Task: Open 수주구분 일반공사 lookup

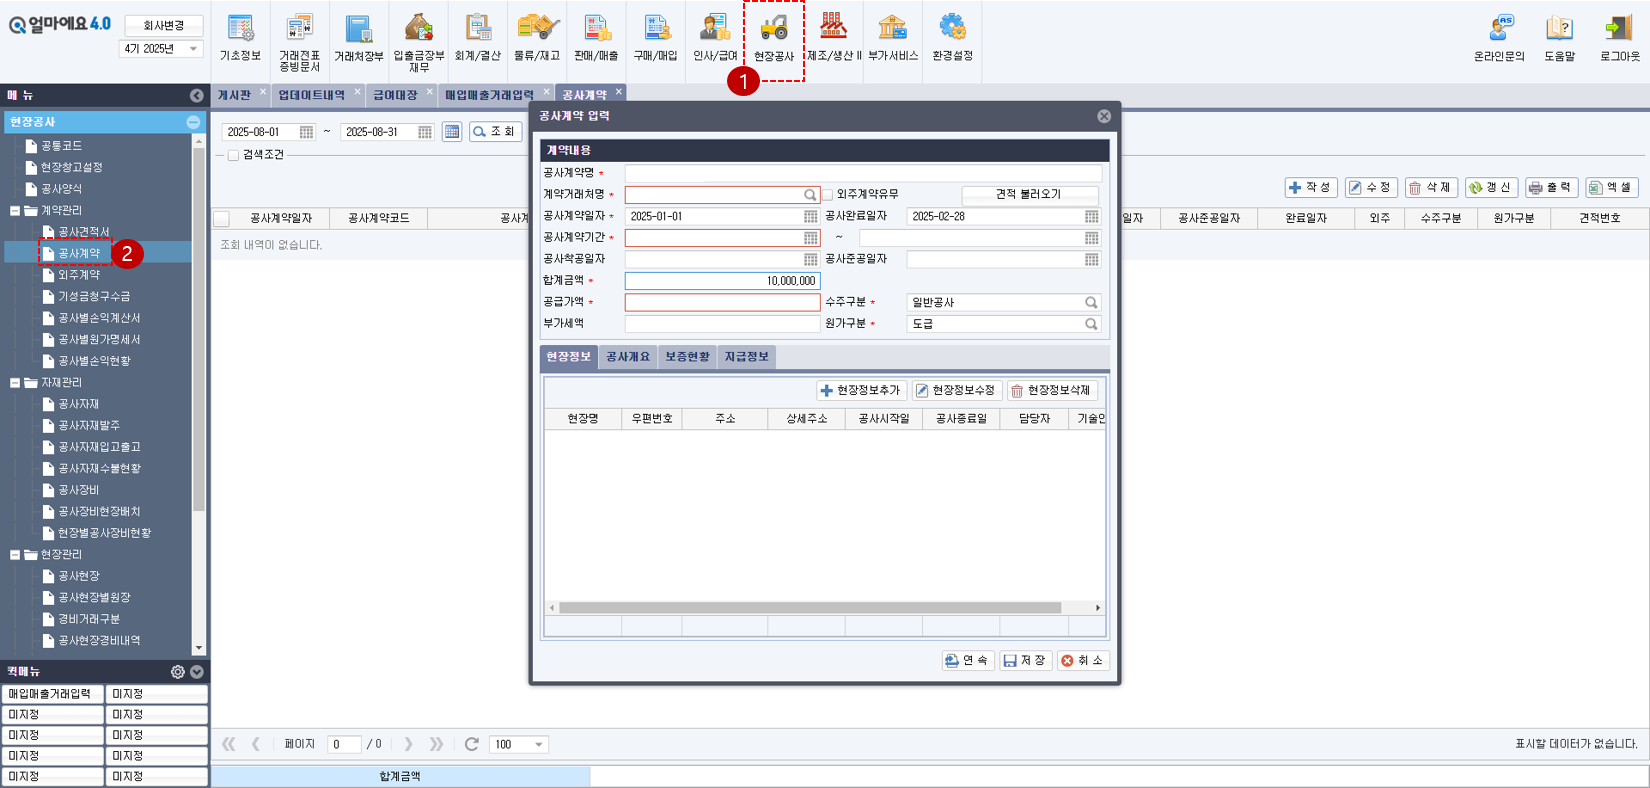Action: (x=1091, y=302)
